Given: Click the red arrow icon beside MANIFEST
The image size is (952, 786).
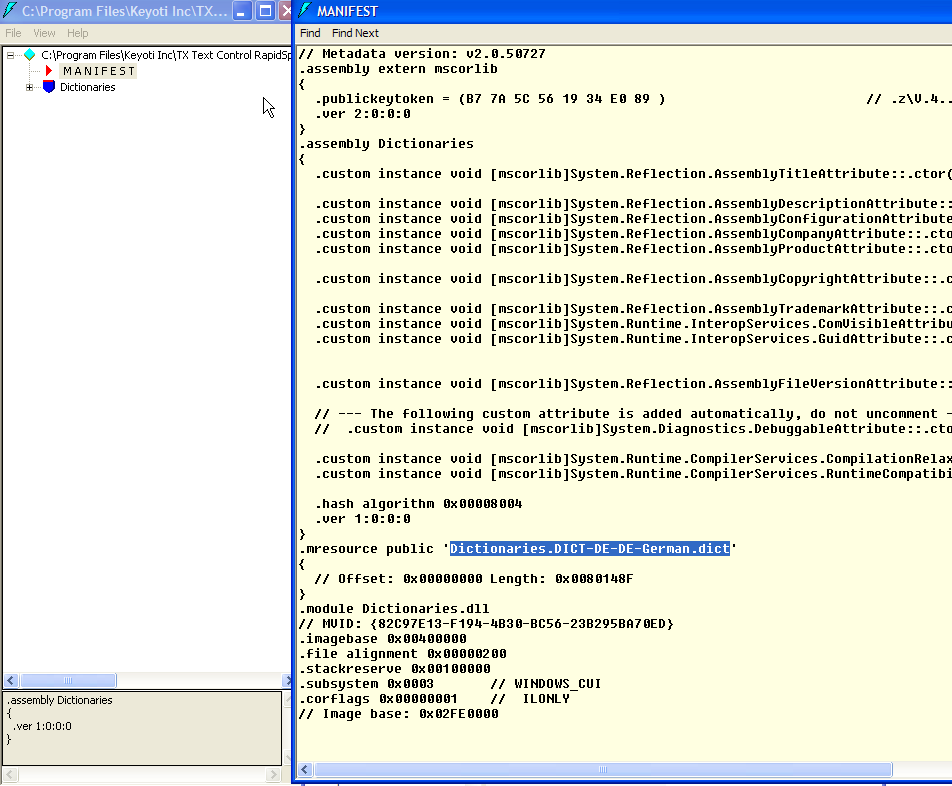Looking at the screenshot, I should [47, 71].
